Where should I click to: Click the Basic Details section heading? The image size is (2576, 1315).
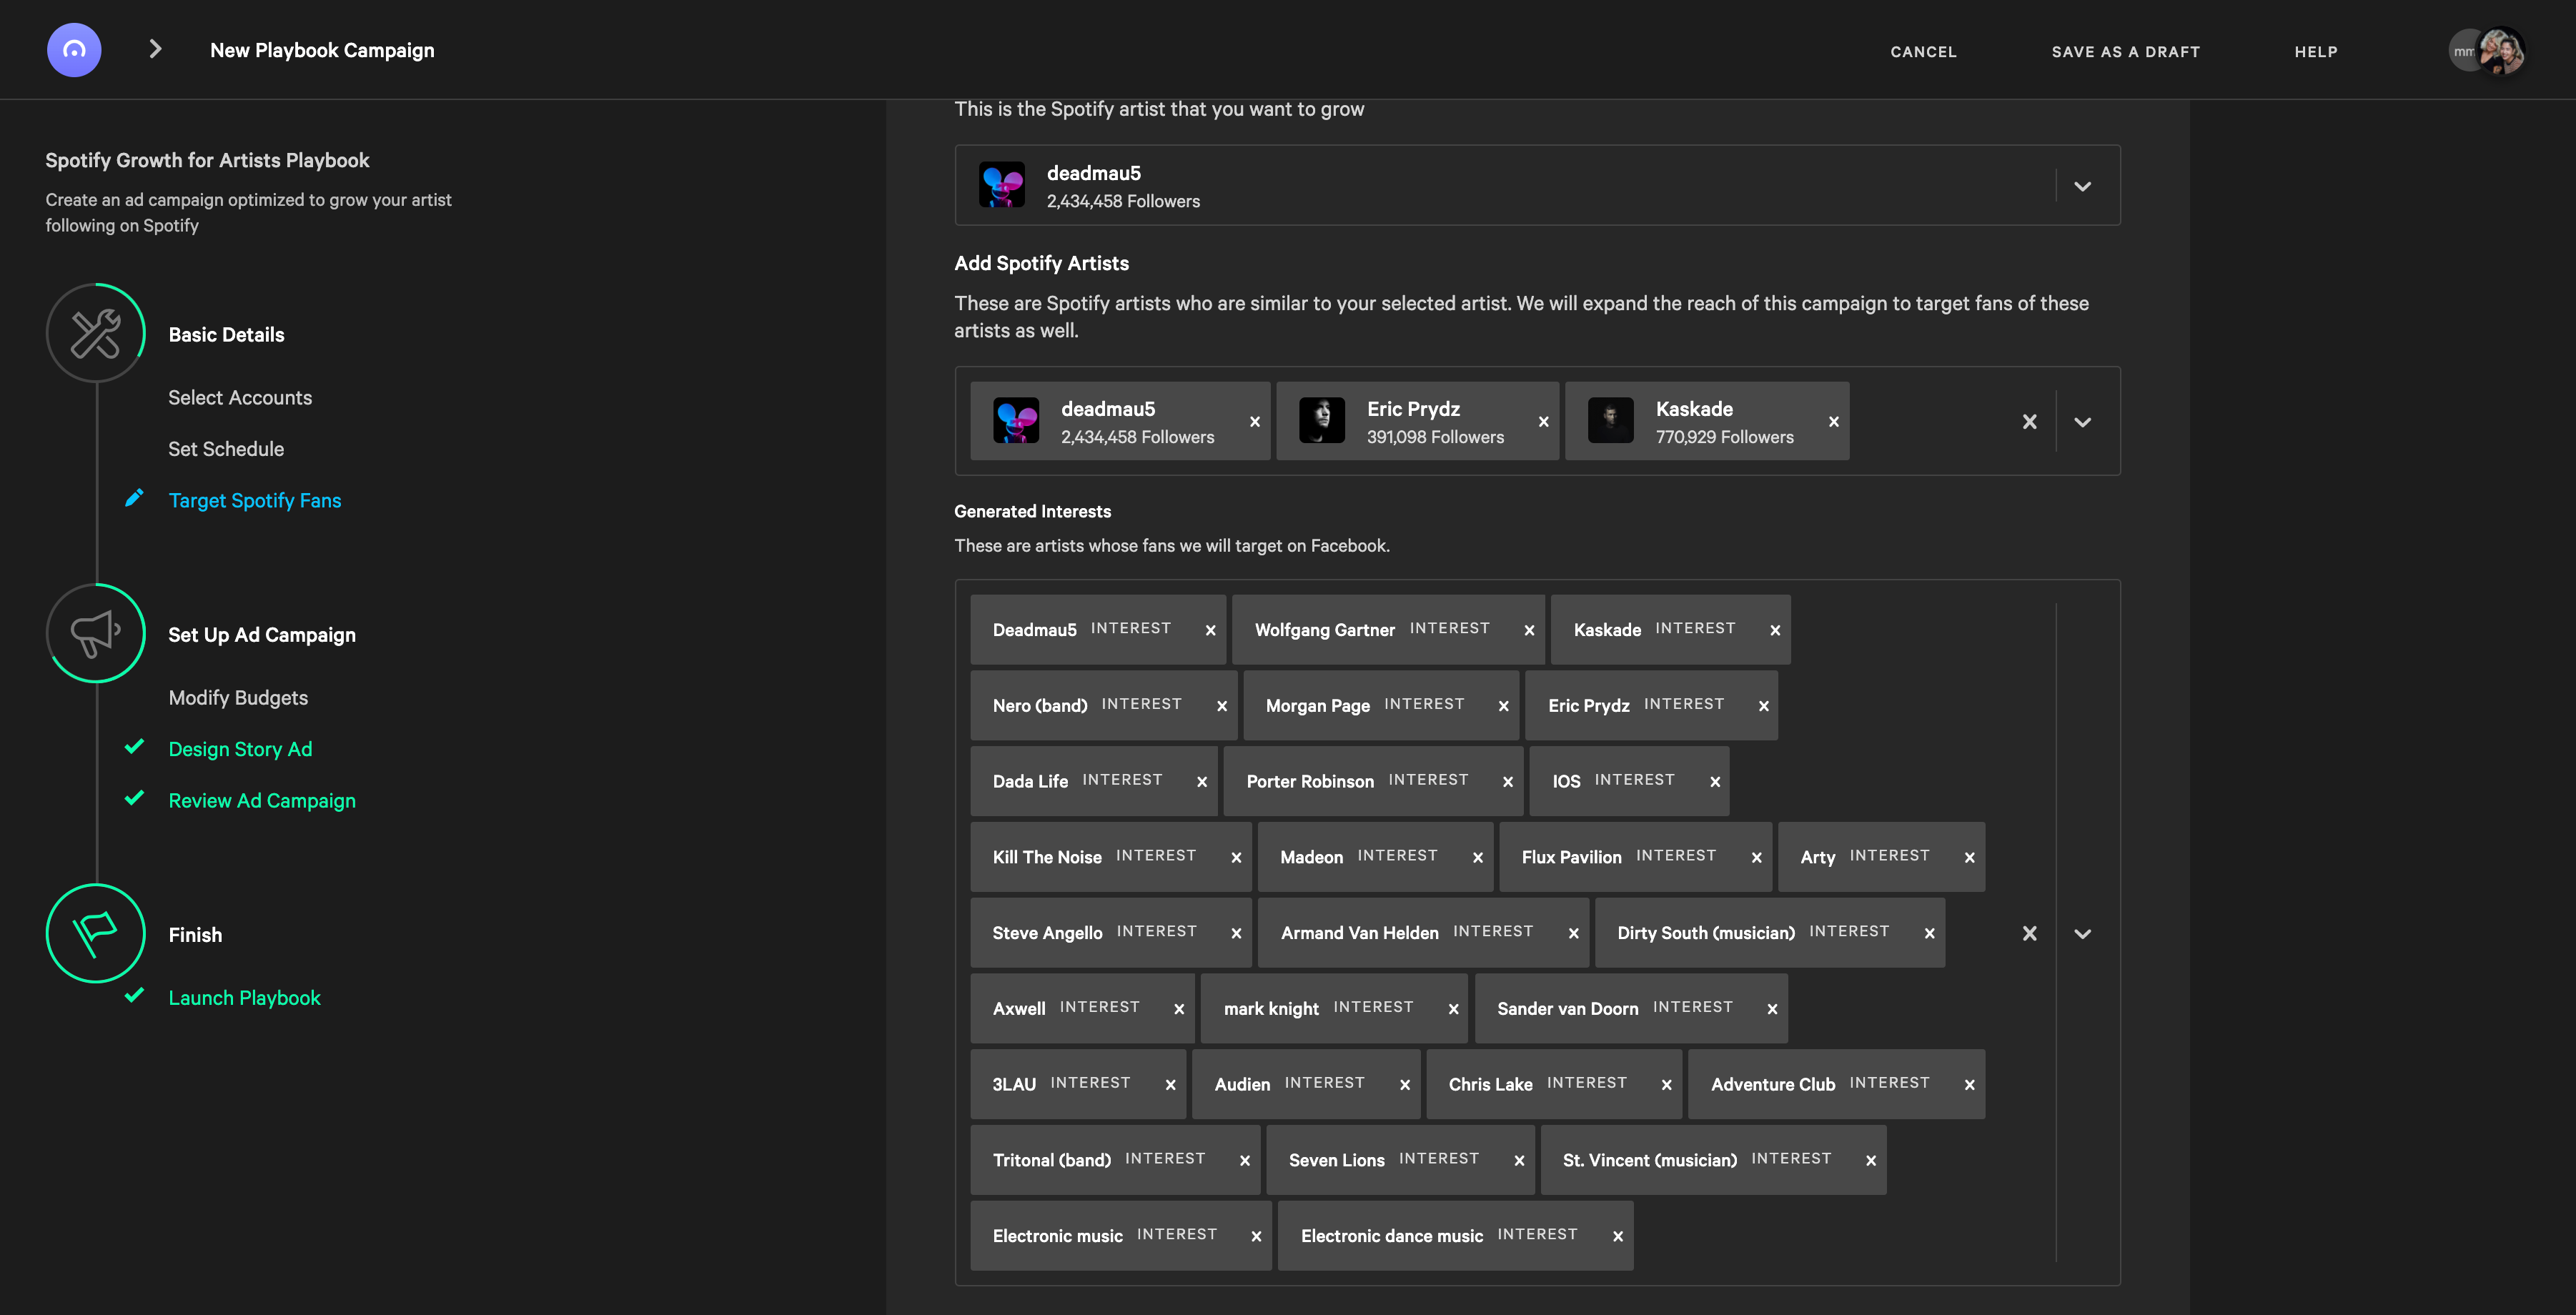click(x=226, y=334)
